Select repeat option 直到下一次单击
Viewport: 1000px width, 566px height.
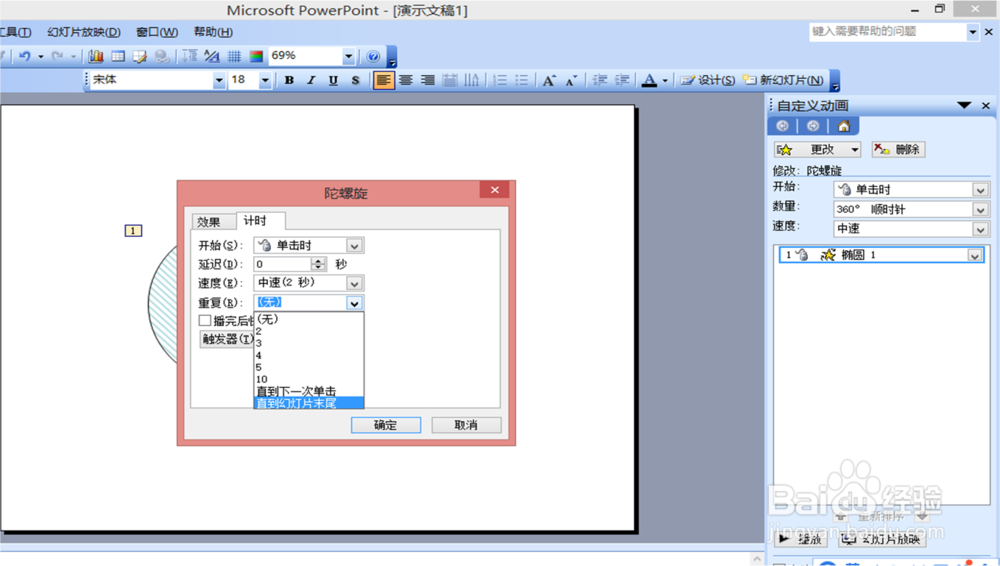pos(309,391)
